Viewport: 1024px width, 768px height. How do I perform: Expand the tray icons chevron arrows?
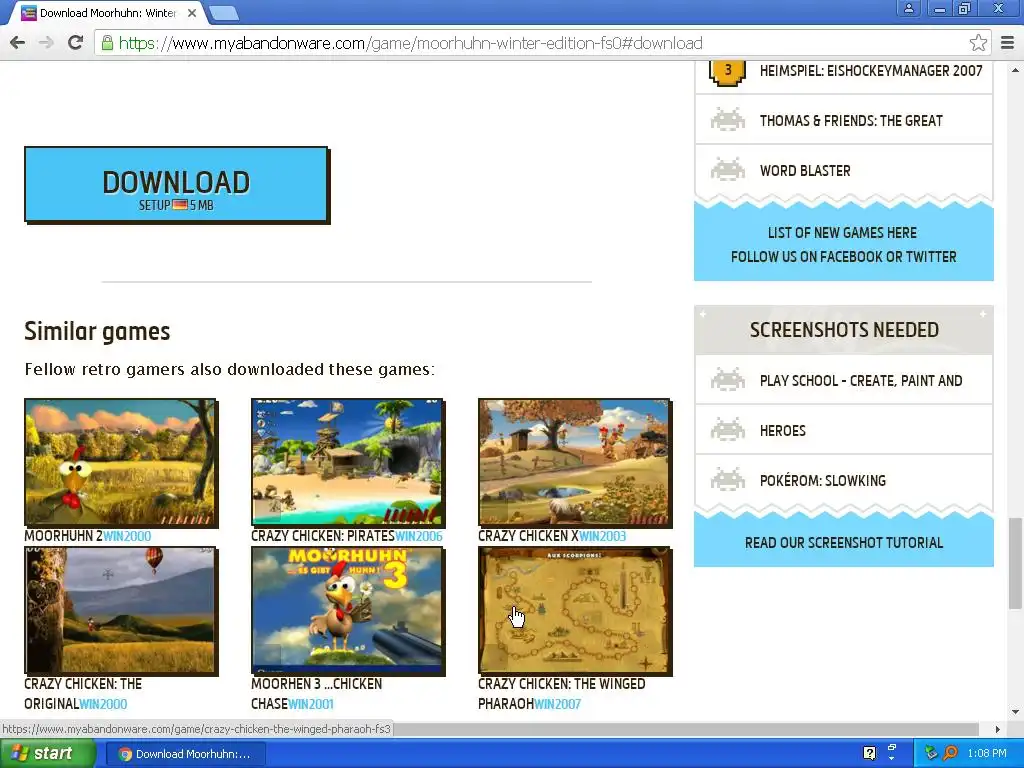892,752
